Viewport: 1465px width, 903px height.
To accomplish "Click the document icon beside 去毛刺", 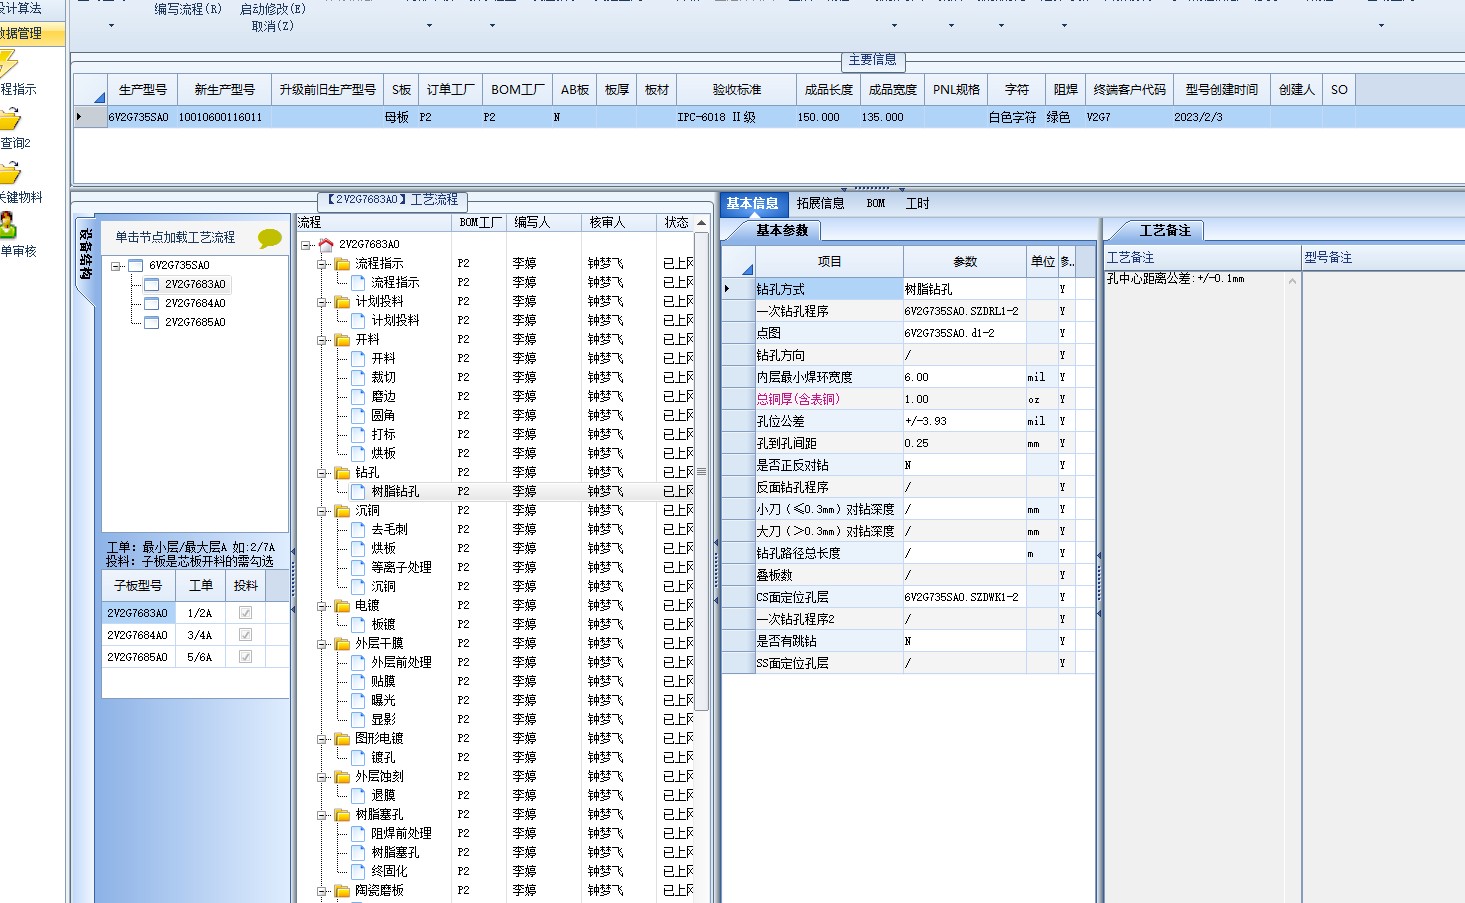I will click(x=358, y=529).
